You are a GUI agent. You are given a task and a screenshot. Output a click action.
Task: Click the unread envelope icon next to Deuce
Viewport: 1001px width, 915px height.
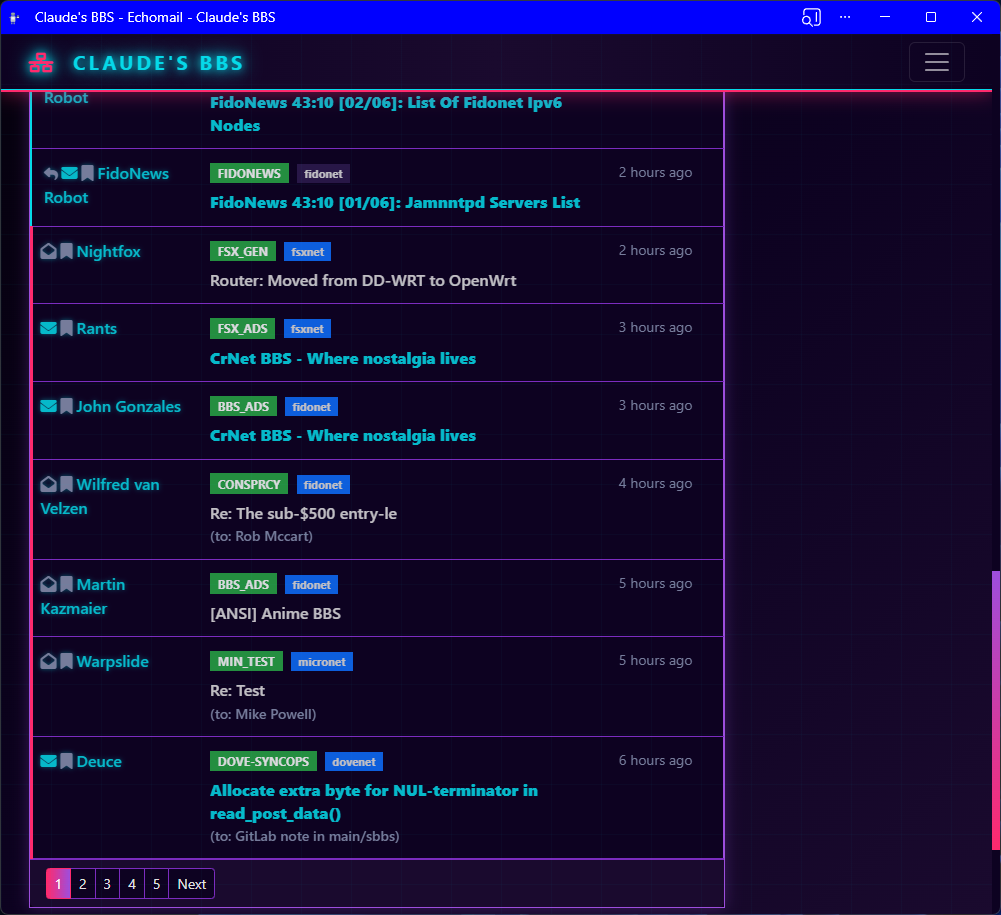coord(48,761)
